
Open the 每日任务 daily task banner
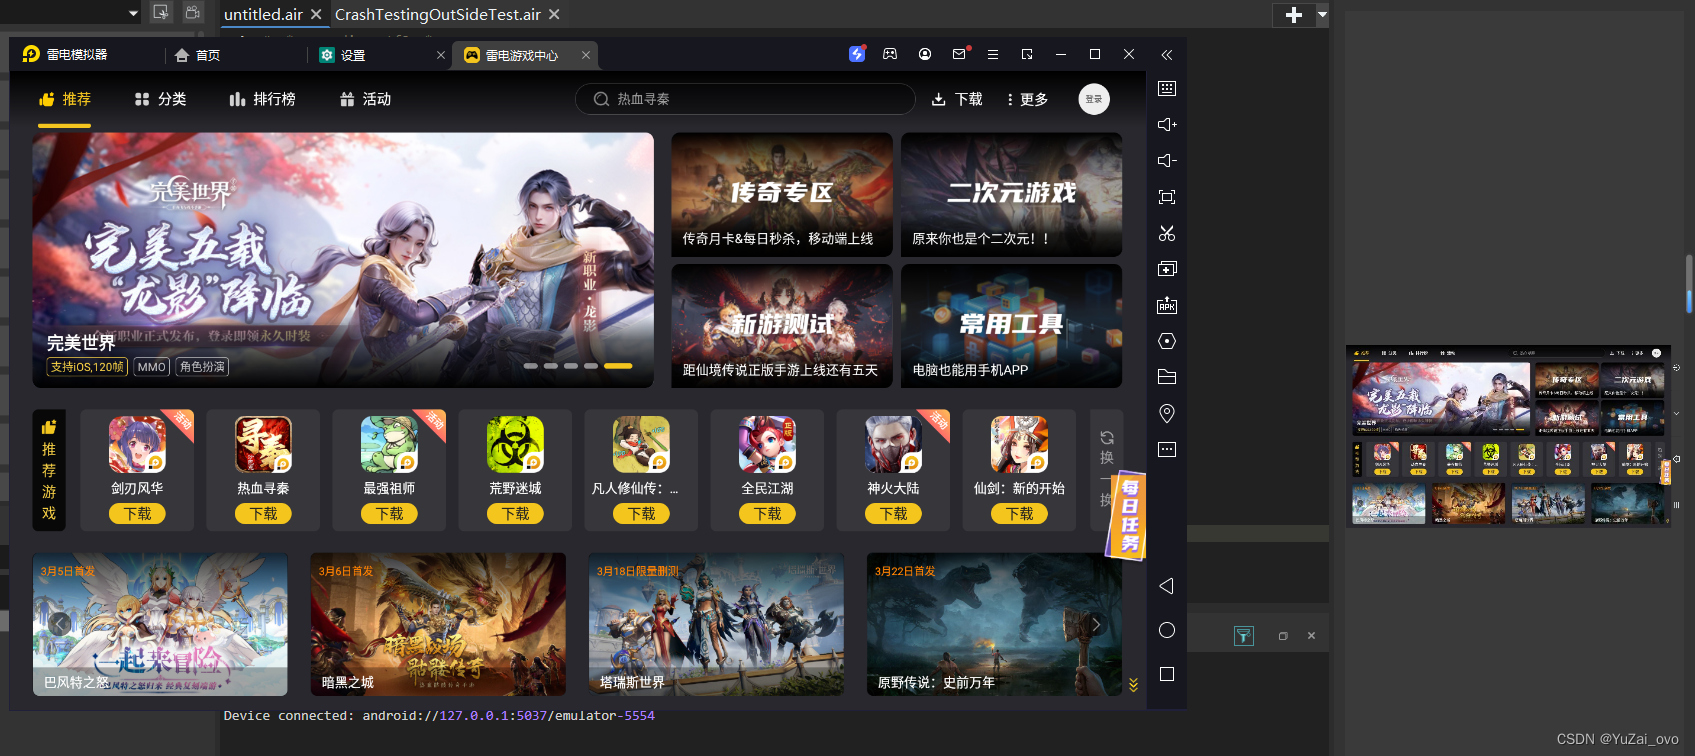coord(1129,515)
